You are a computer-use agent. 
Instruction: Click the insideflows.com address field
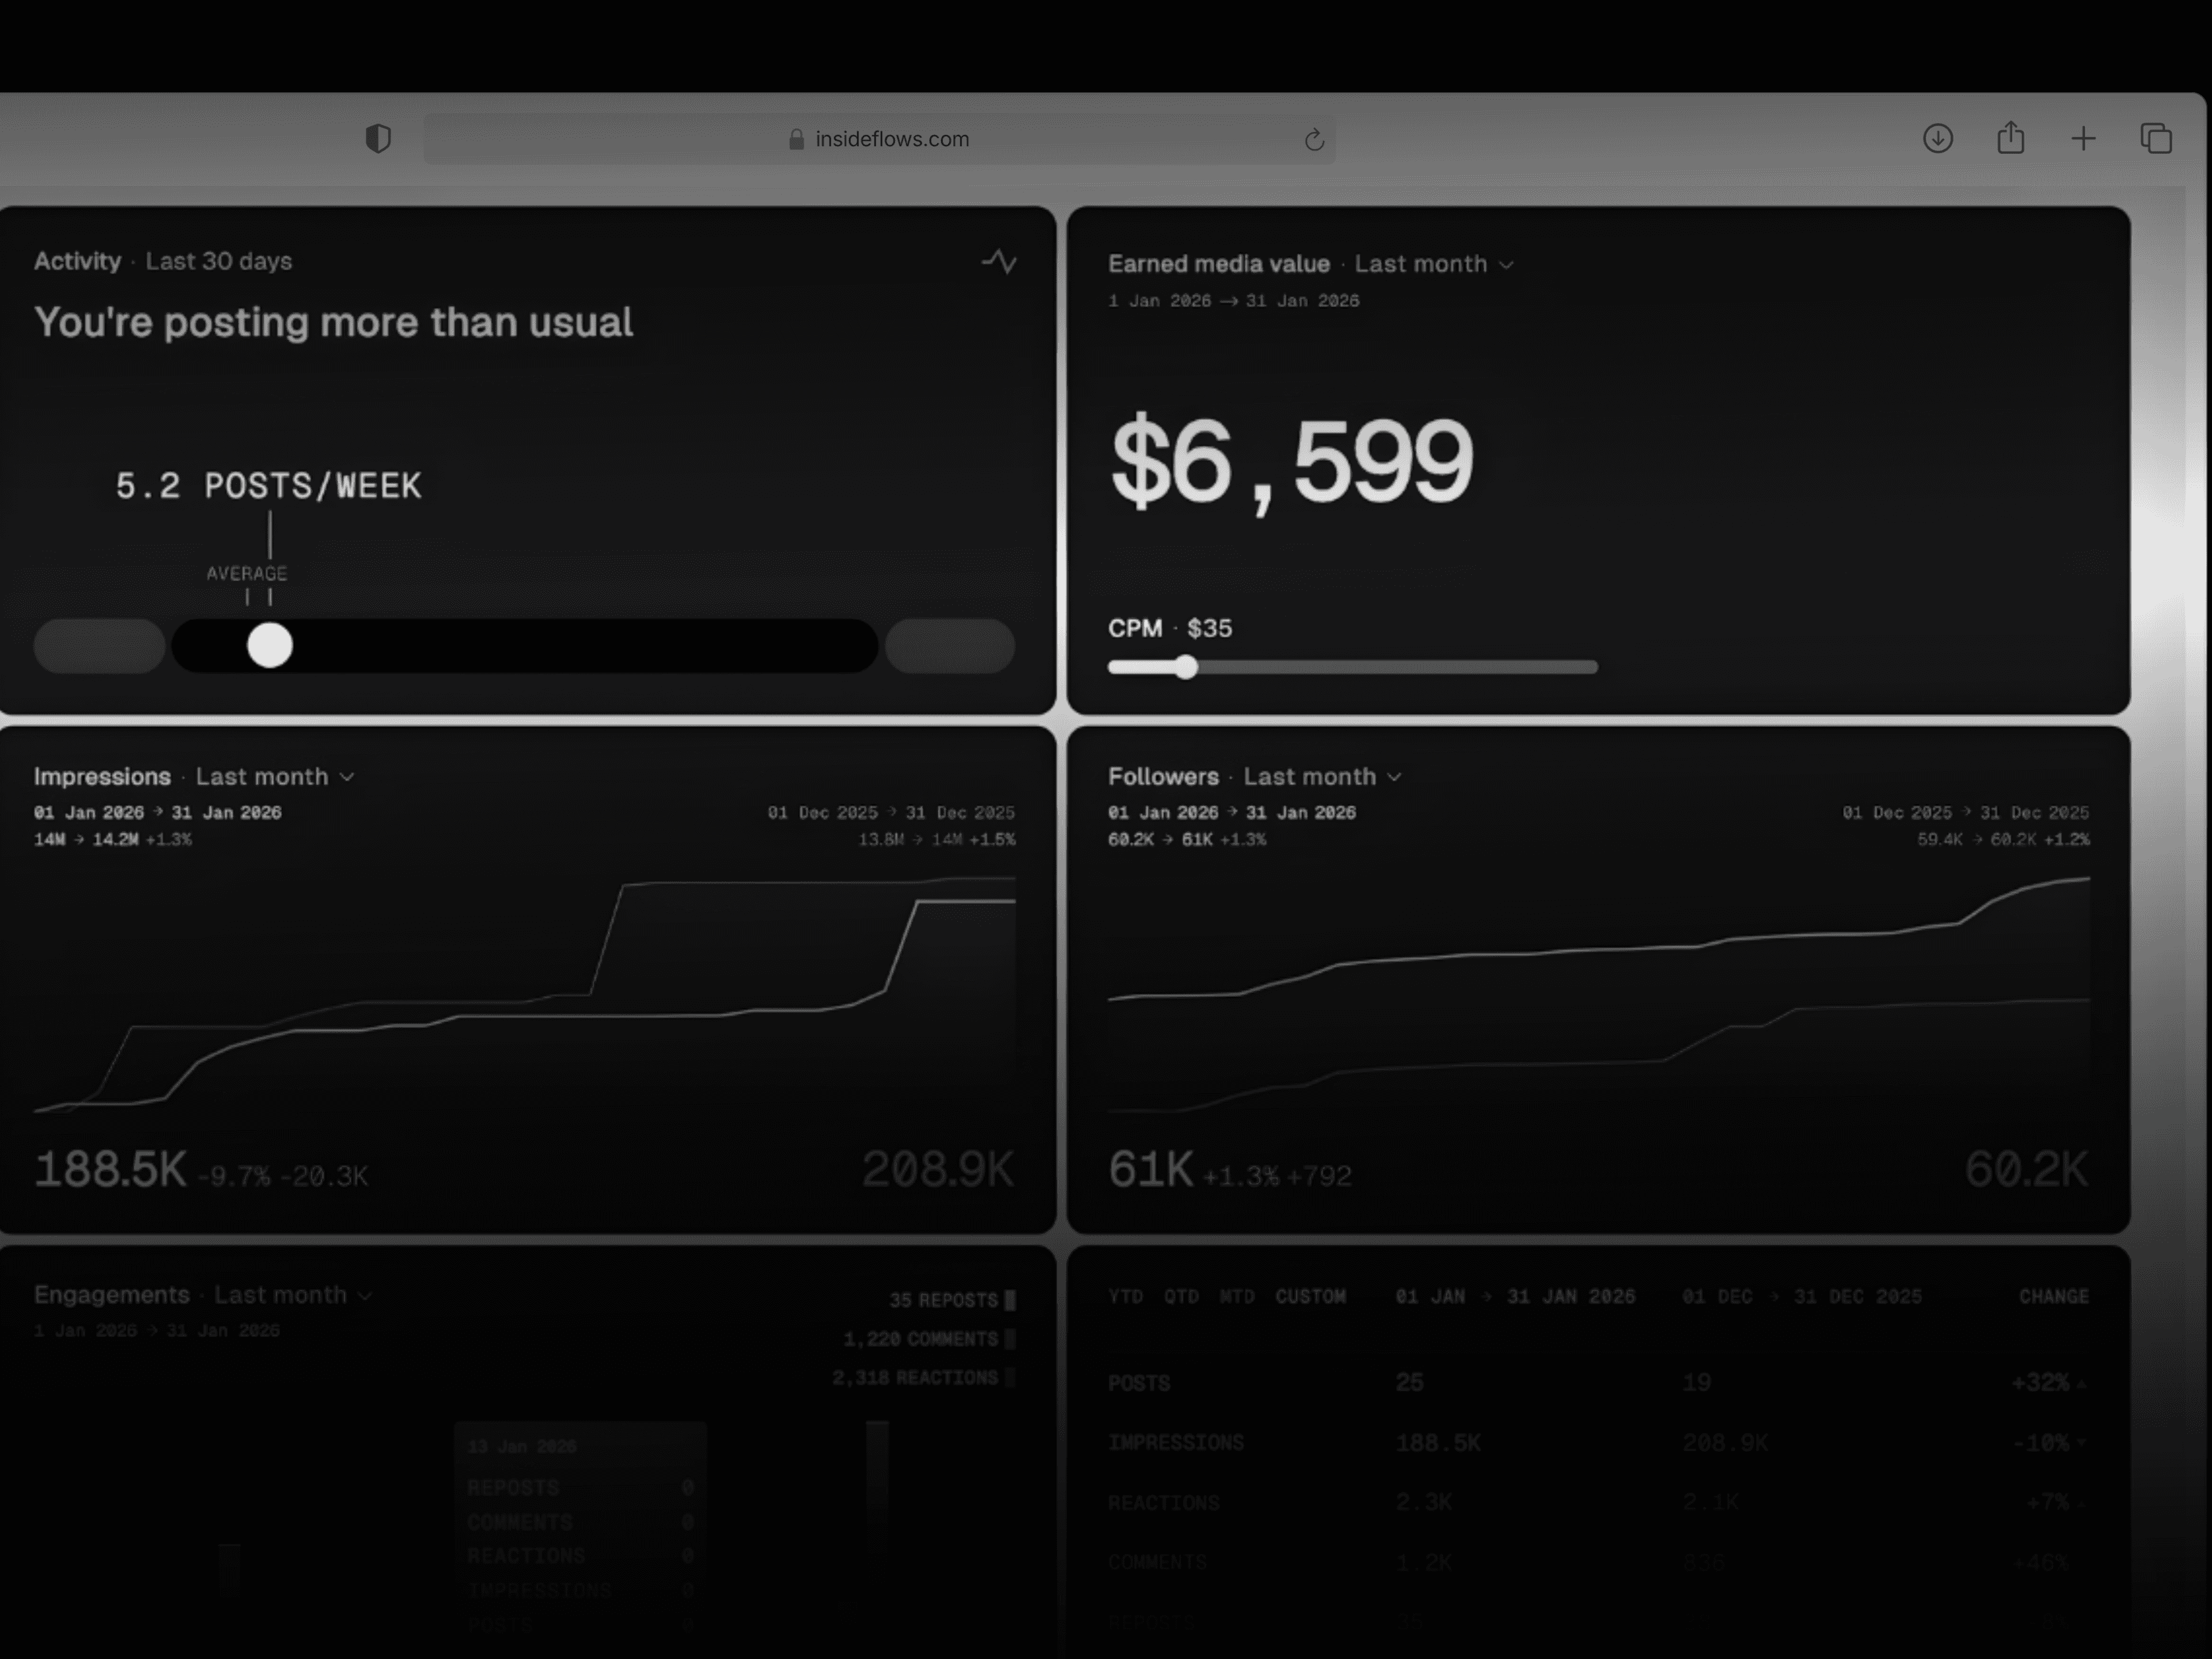pos(892,139)
